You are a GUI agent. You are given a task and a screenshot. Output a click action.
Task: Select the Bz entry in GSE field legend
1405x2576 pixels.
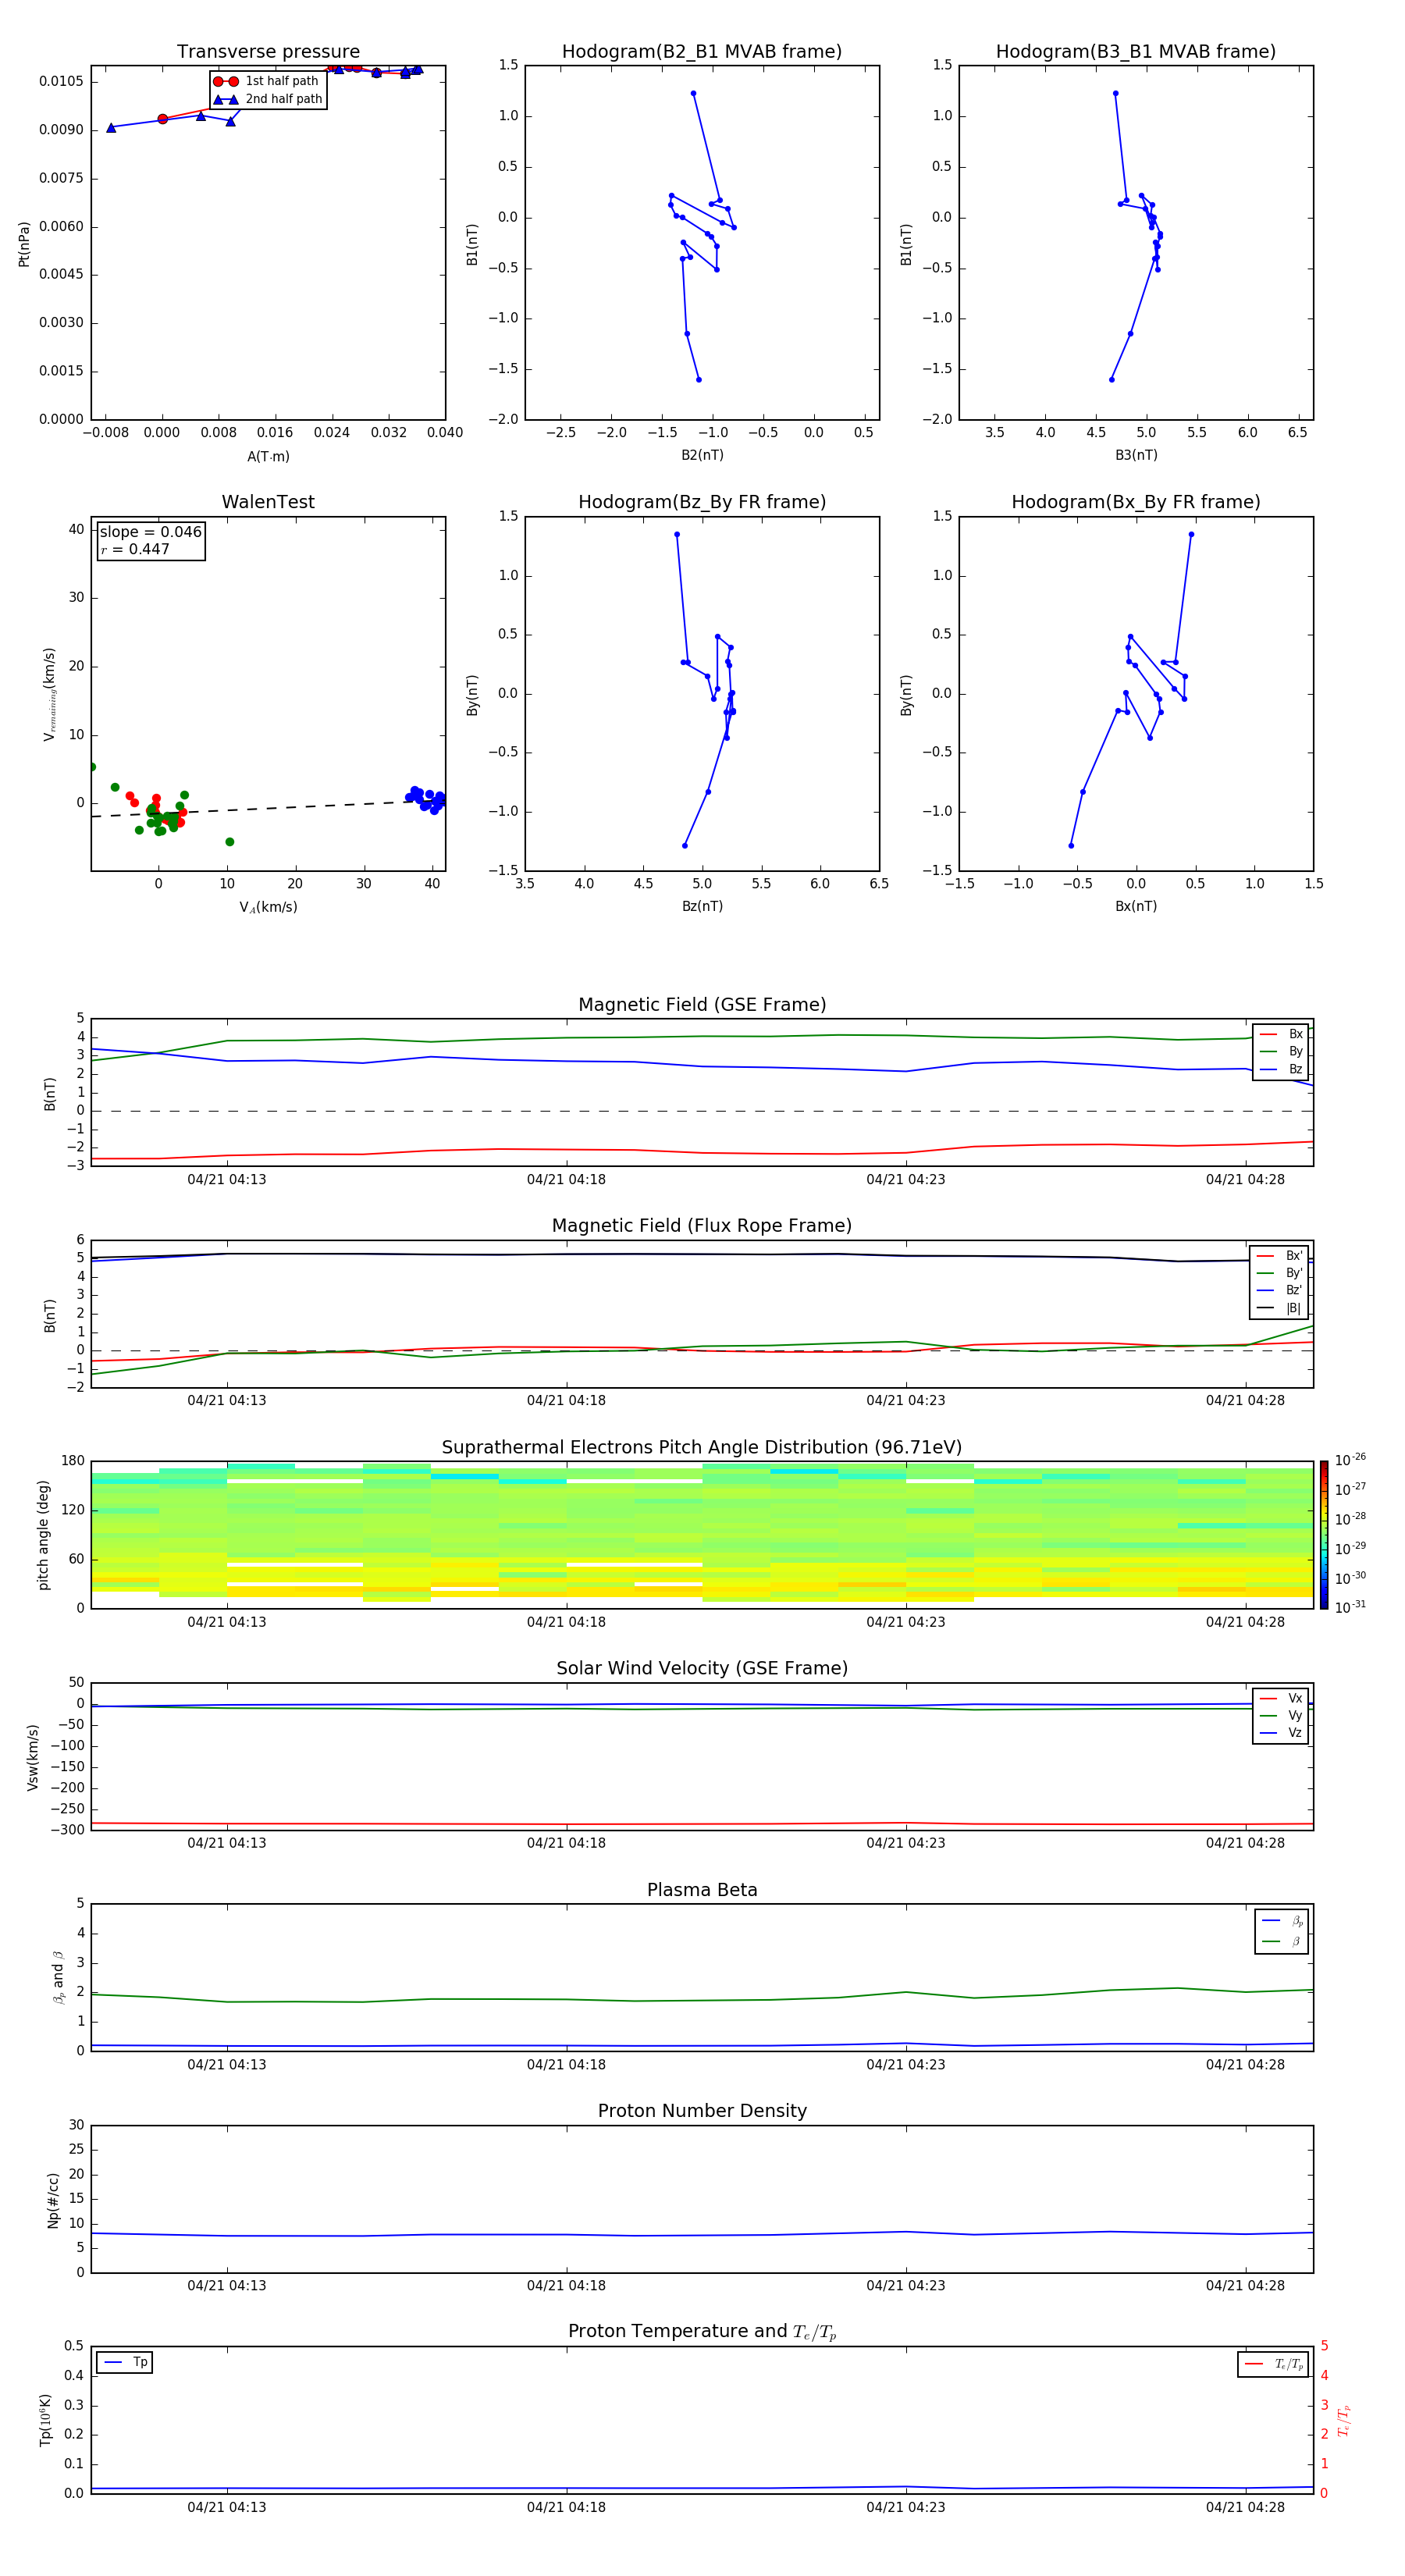pyautogui.click(x=1281, y=1070)
